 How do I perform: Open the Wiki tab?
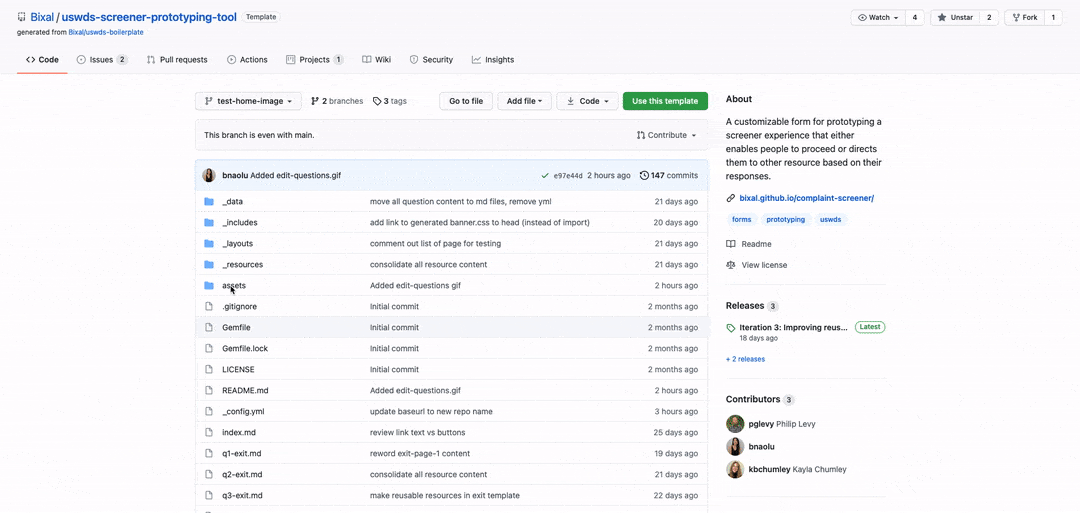(377, 60)
